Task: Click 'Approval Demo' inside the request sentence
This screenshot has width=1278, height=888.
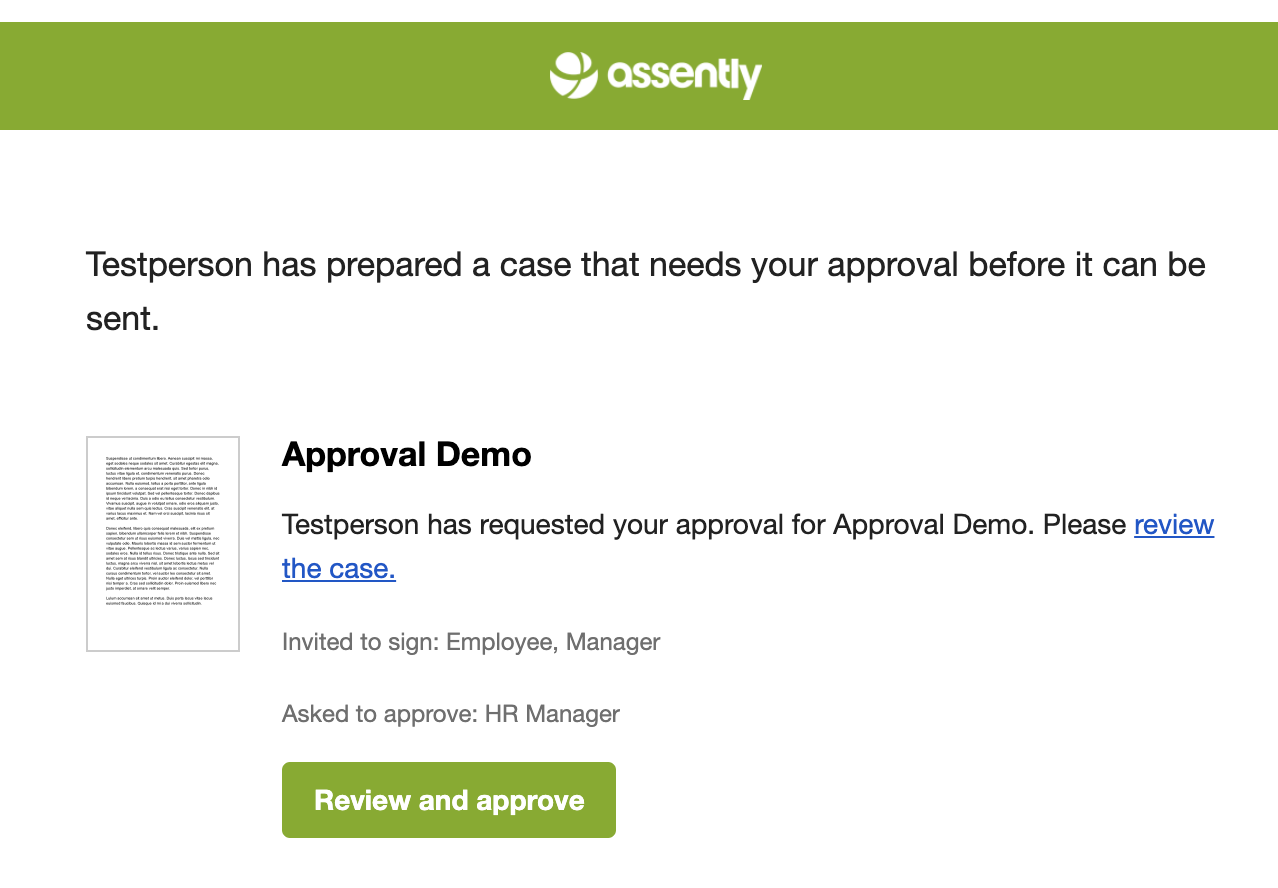Action: (x=933, y=524)
